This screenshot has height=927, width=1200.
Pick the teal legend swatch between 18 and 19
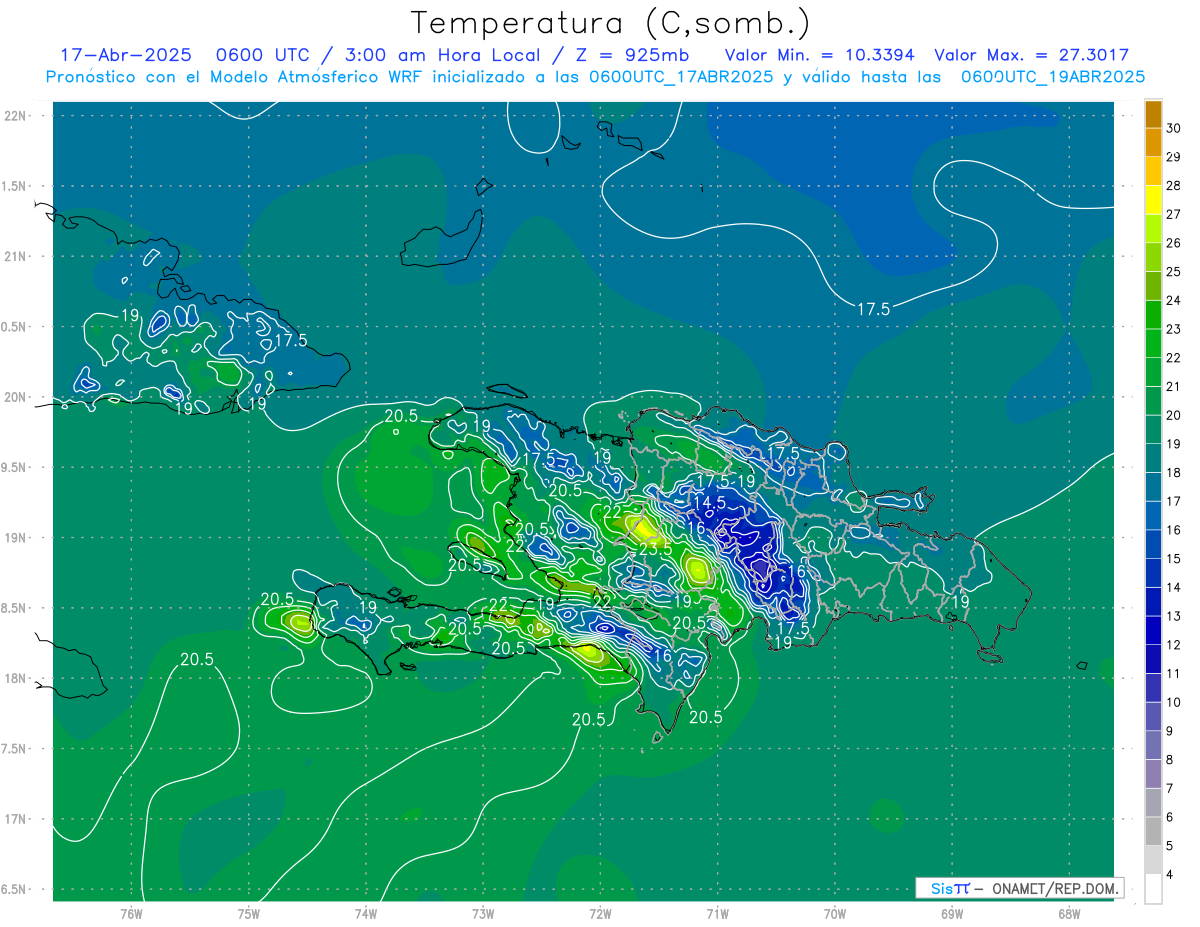[x=1153, y=458]
